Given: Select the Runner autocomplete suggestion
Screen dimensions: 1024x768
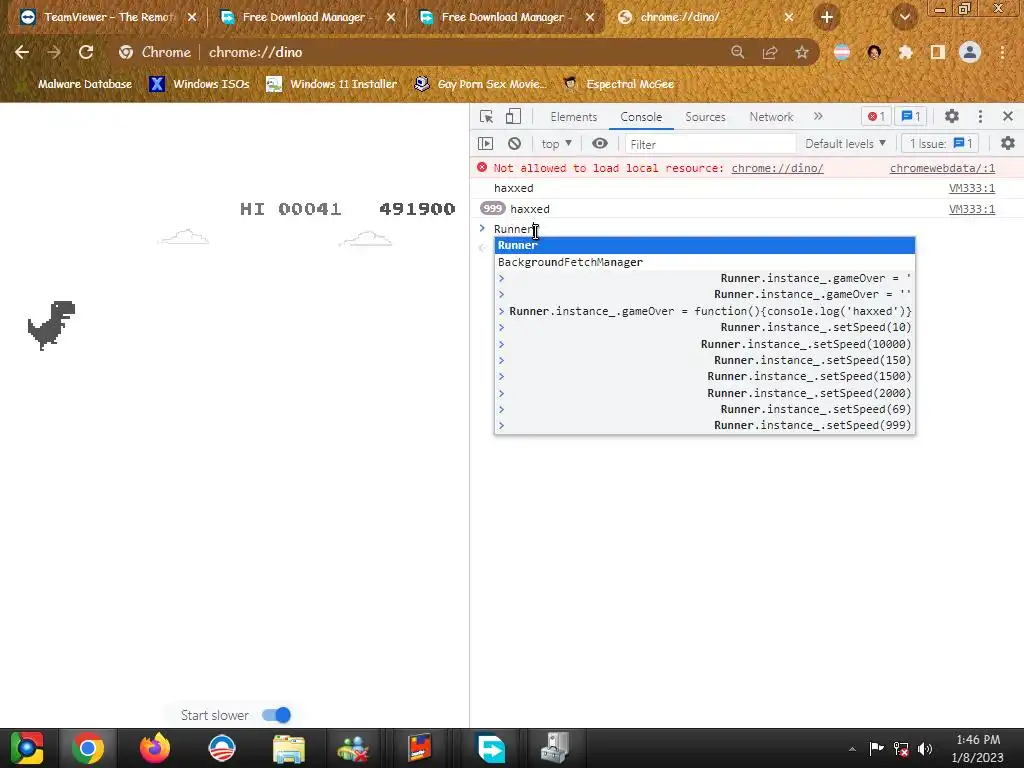Looking at the screenshot, I should [705, 246].
